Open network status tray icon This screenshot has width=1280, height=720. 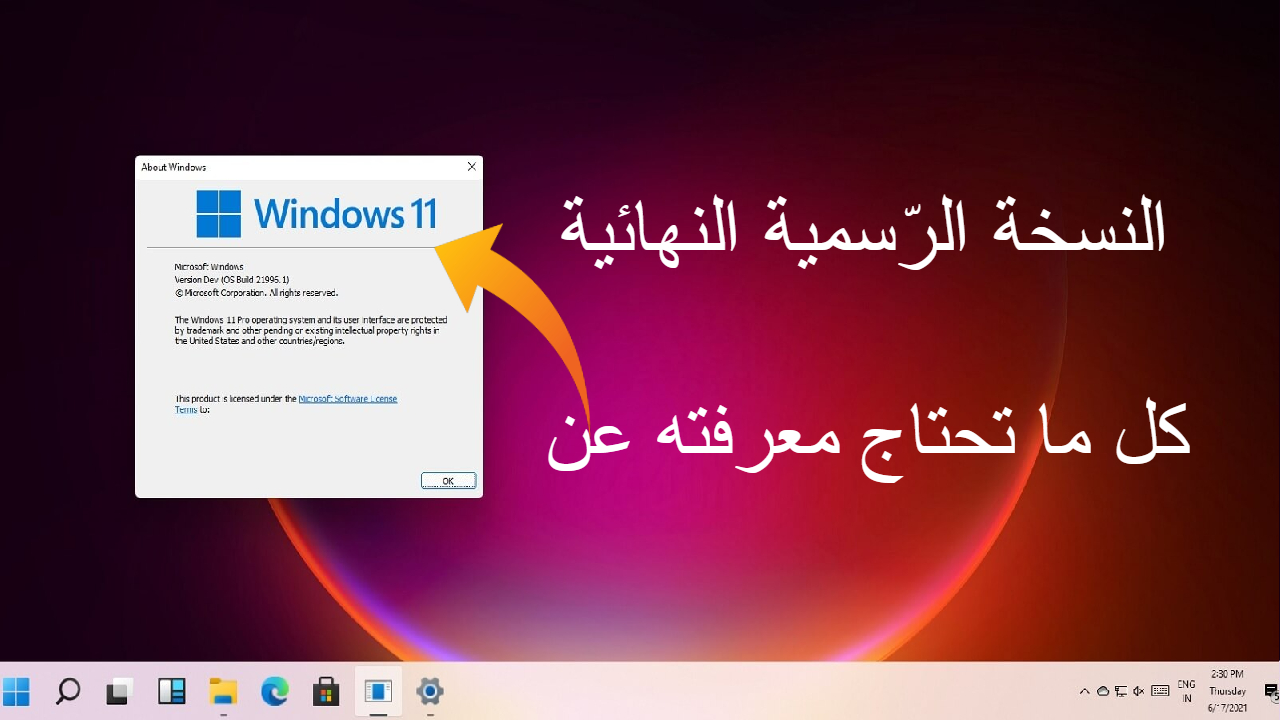(x=1120, y=691)
